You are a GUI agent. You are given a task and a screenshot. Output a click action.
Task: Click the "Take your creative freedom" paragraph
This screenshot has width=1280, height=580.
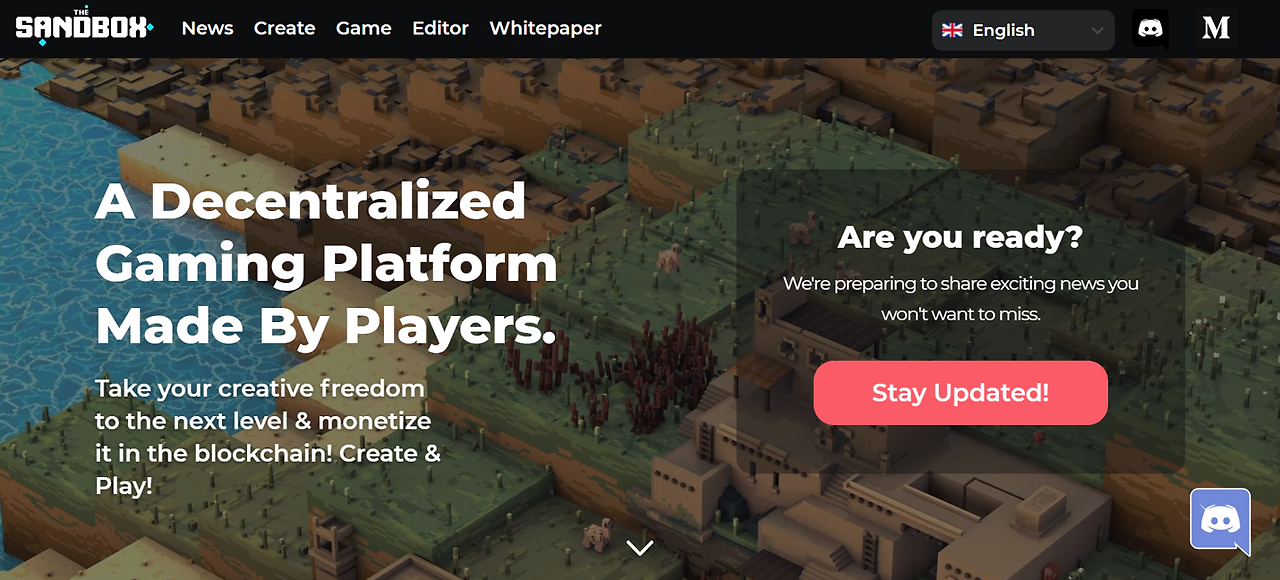click(x=268, y=437)
